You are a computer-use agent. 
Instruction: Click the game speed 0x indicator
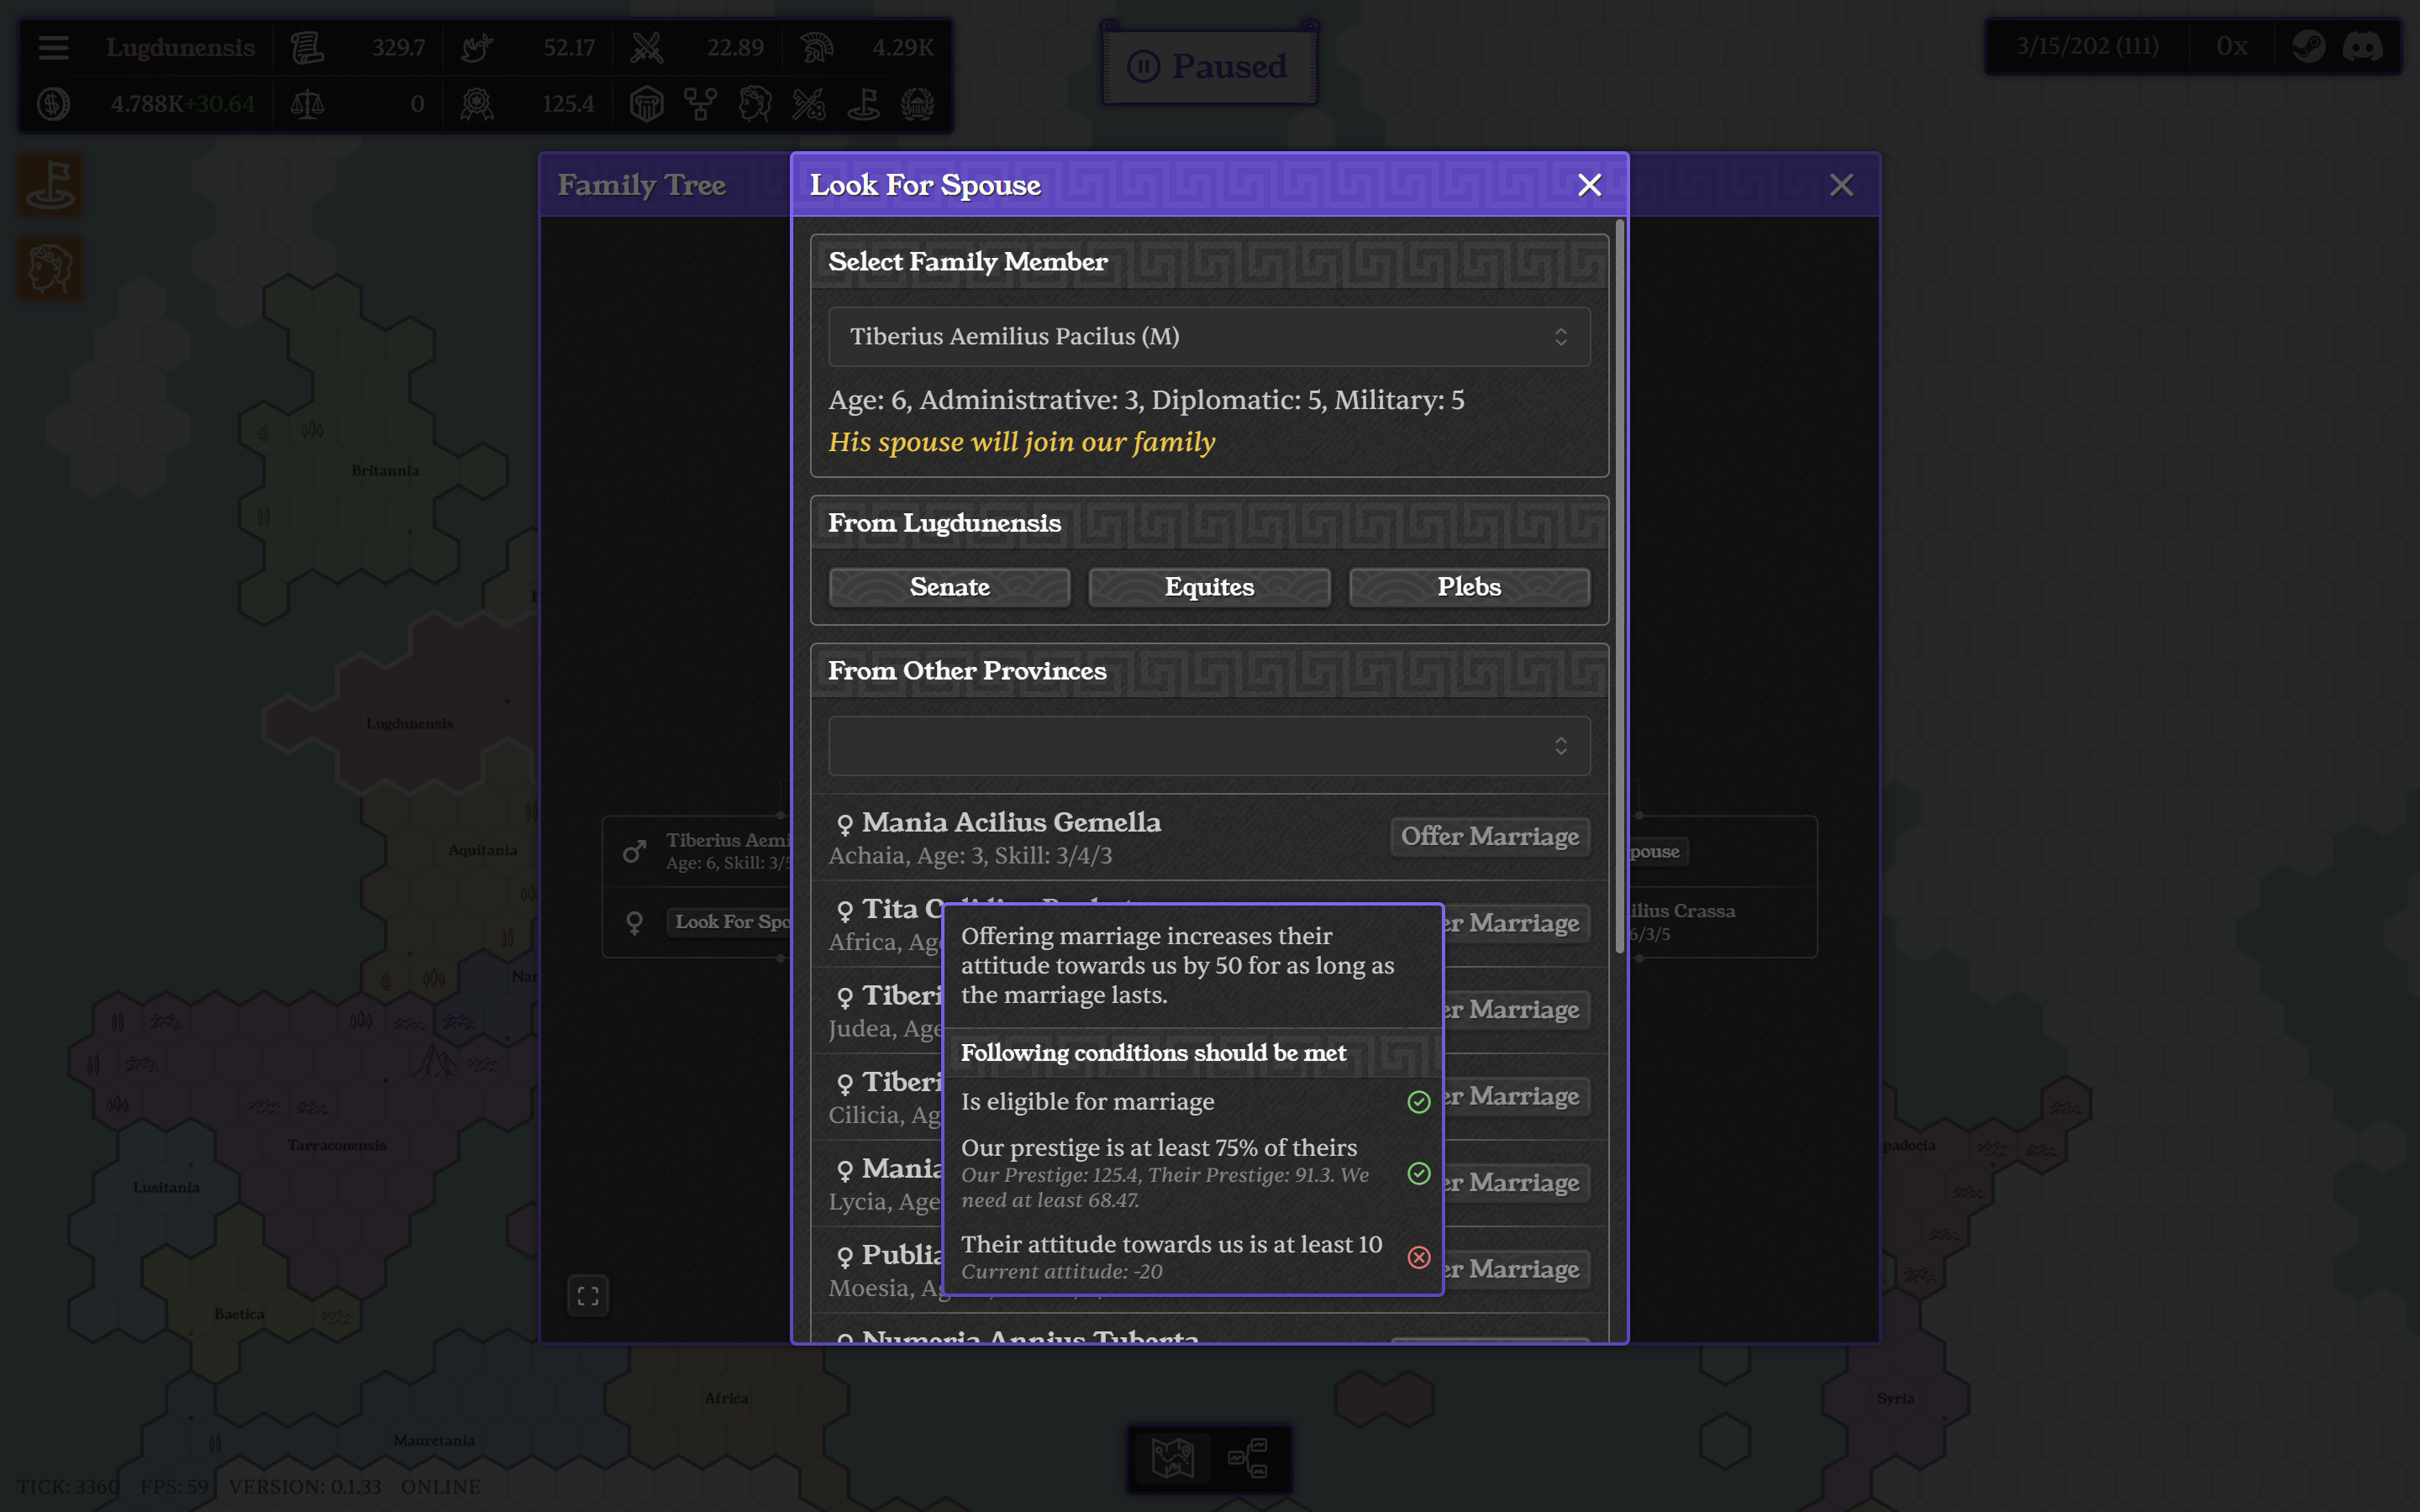(2231, 46)
